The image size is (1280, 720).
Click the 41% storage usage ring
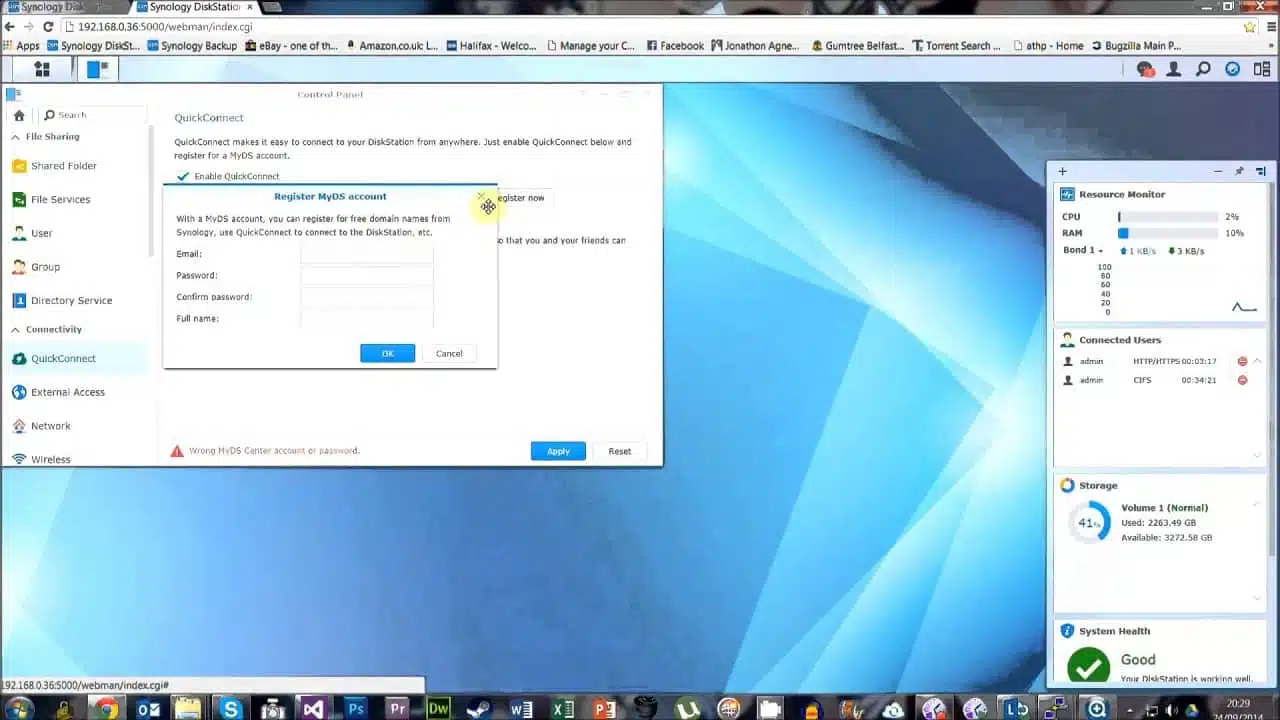[1088, 522]
